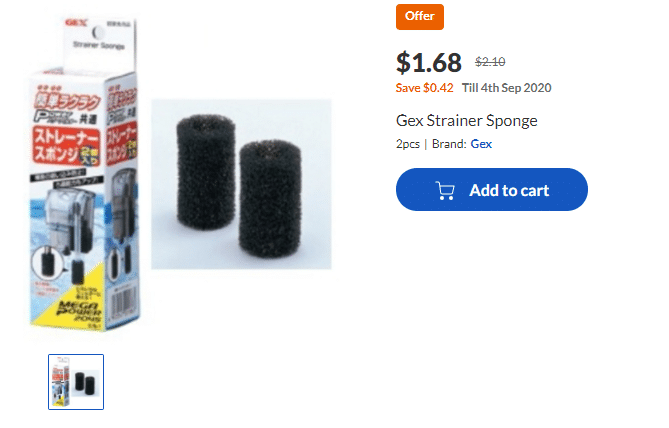Click the Save $0.42 discount text
The width and height of the screenshot is (669, 428).
pyautogui.click(x=425, y=88)
